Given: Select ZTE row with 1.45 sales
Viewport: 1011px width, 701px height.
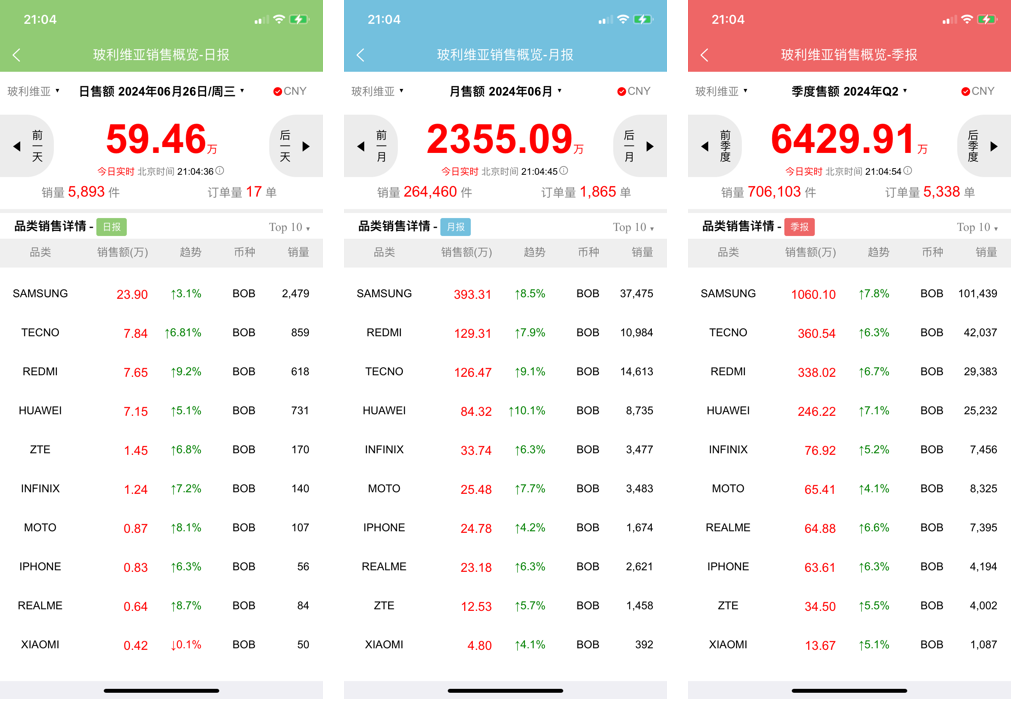Looking at the screenshot, I should pyautogui.click(x=161, y=450).
